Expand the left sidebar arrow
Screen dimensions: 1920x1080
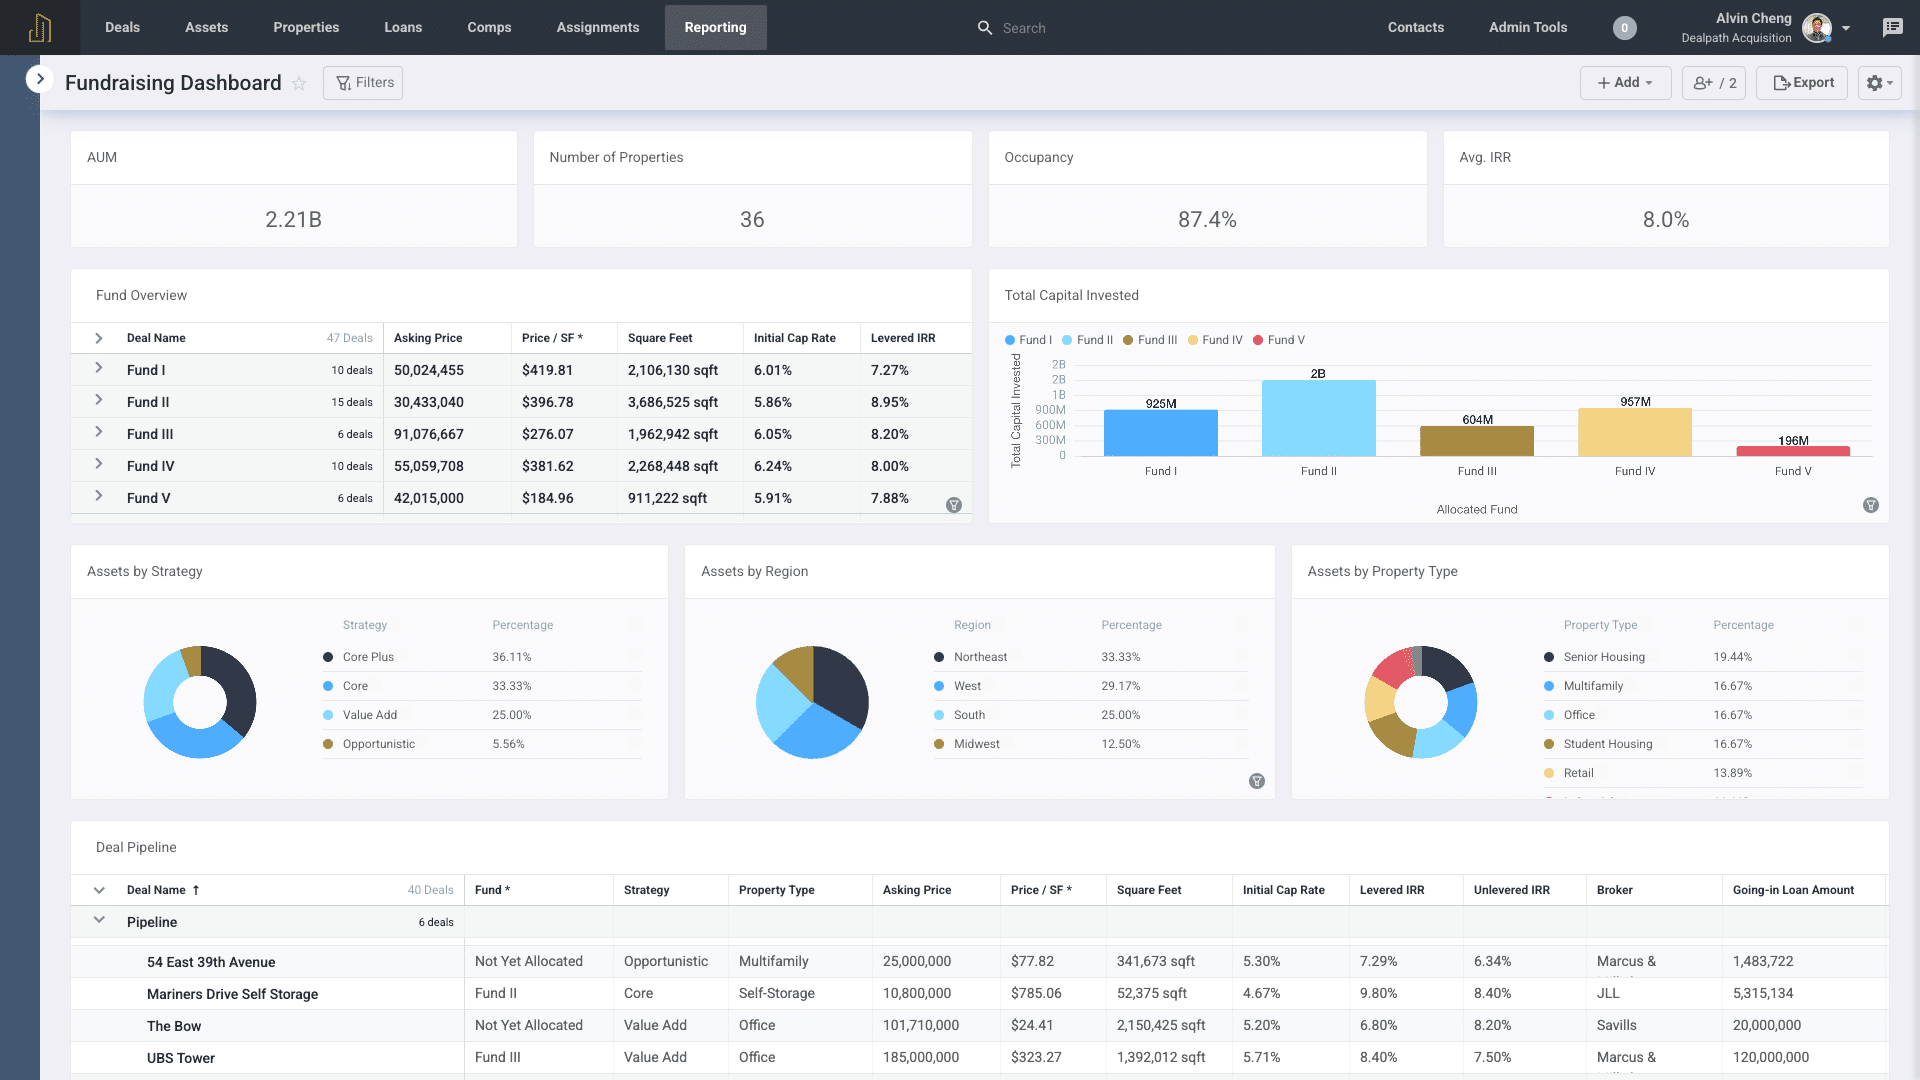[x=40, y=79]
